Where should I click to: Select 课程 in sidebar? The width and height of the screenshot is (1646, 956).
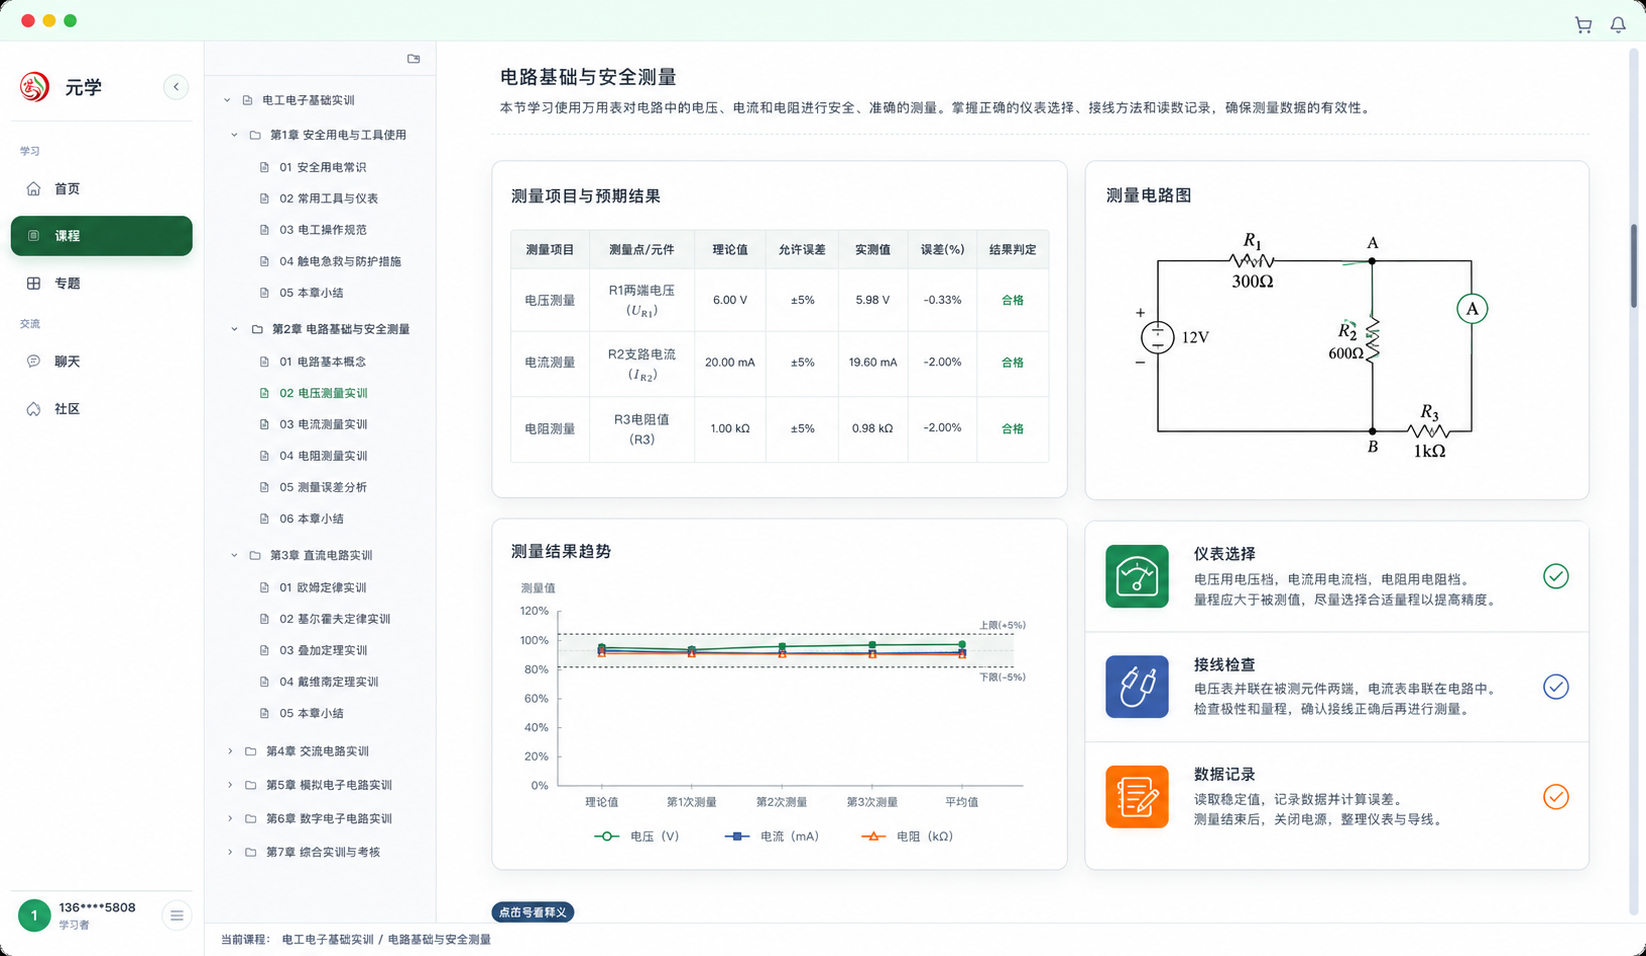[101, 236]
